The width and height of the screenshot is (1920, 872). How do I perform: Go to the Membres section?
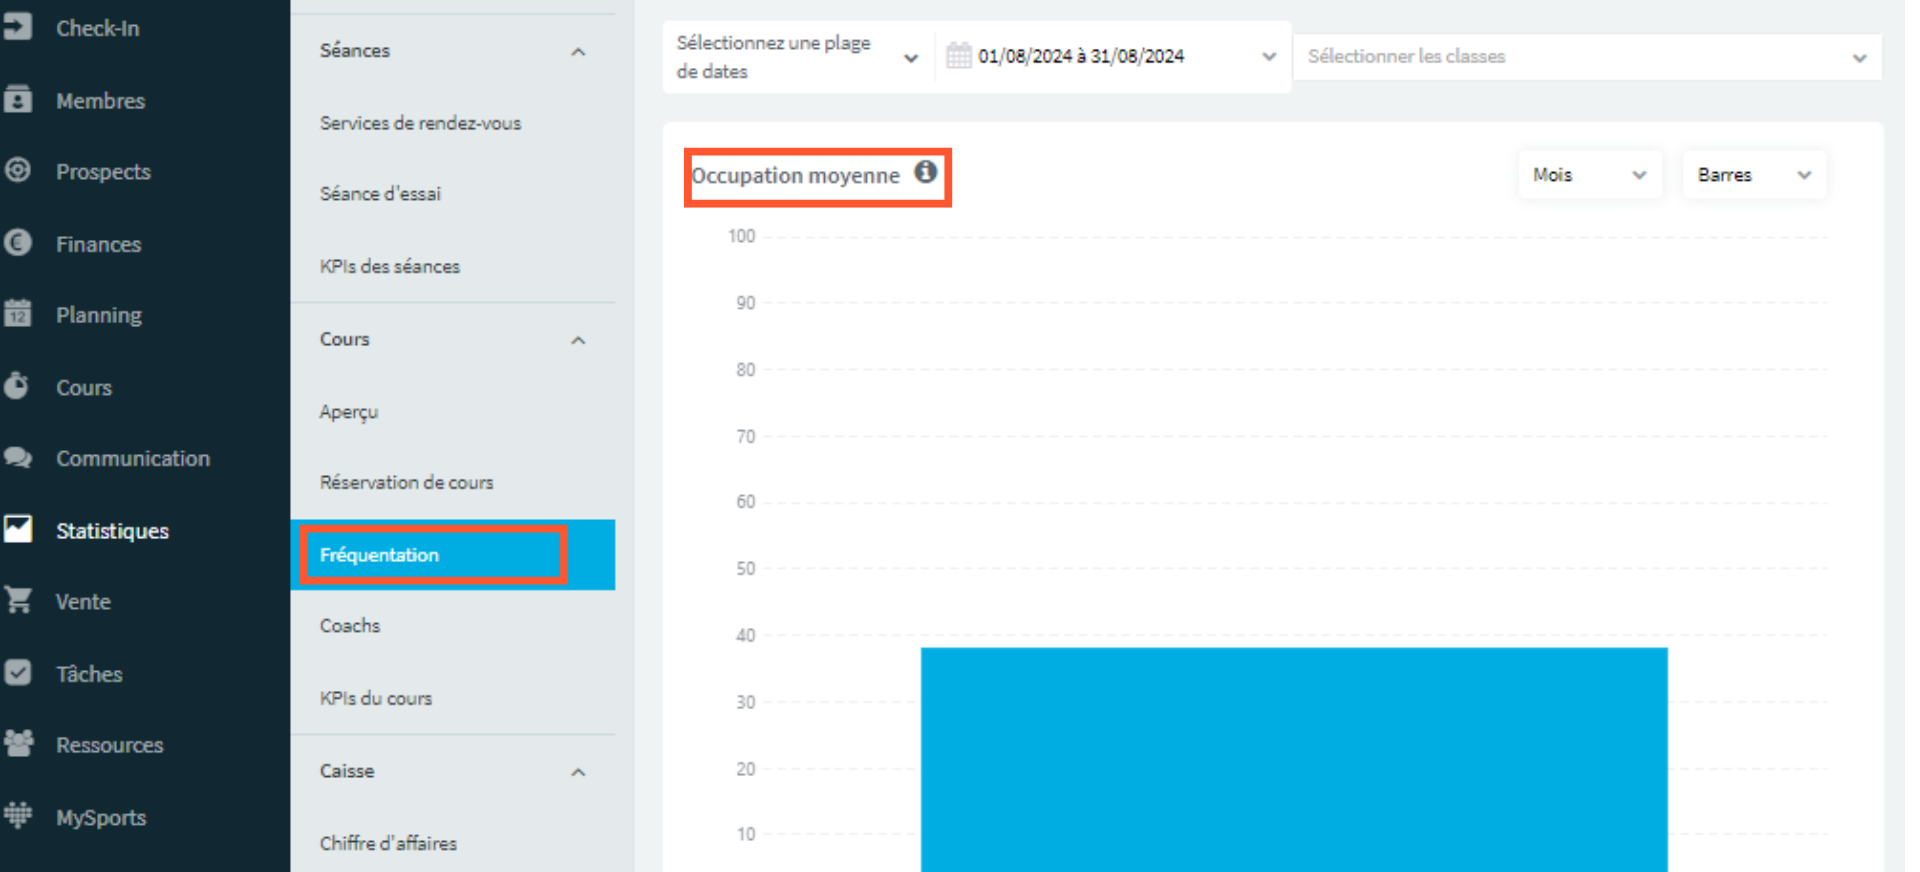click(x=100, y=101)
